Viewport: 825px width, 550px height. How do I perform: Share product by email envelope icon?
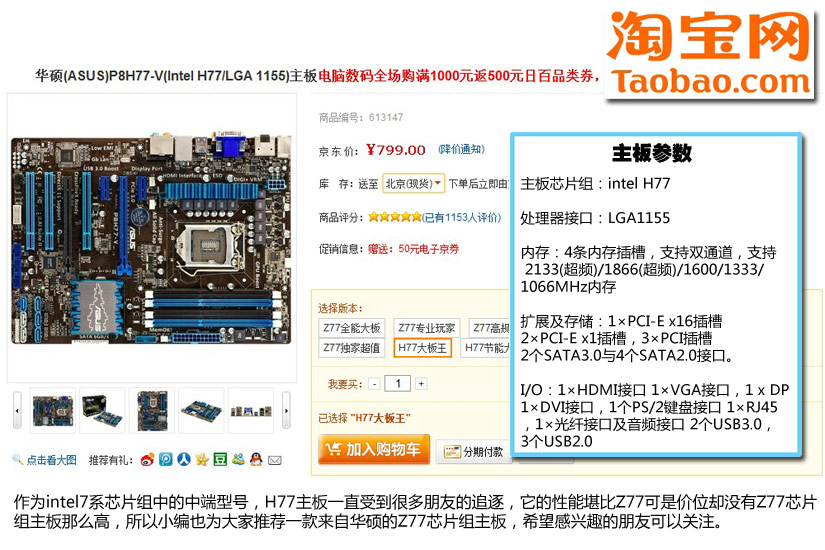pyautogui.click(x=275, y=461)
